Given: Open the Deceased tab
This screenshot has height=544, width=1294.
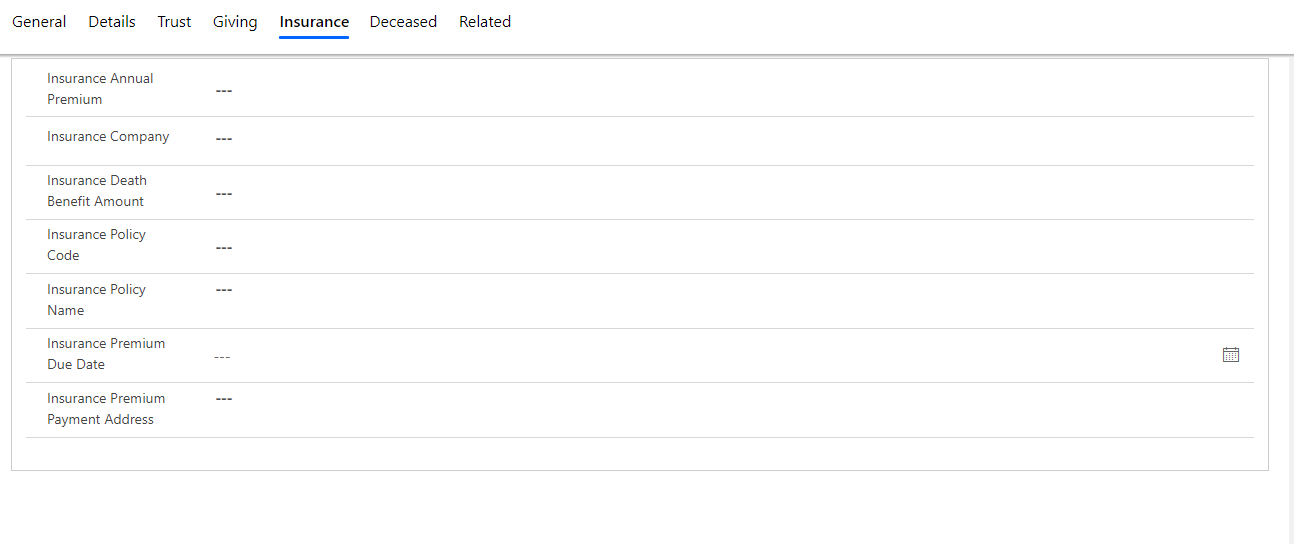Looking at the screenshot, I should click(x=403, y=22).
